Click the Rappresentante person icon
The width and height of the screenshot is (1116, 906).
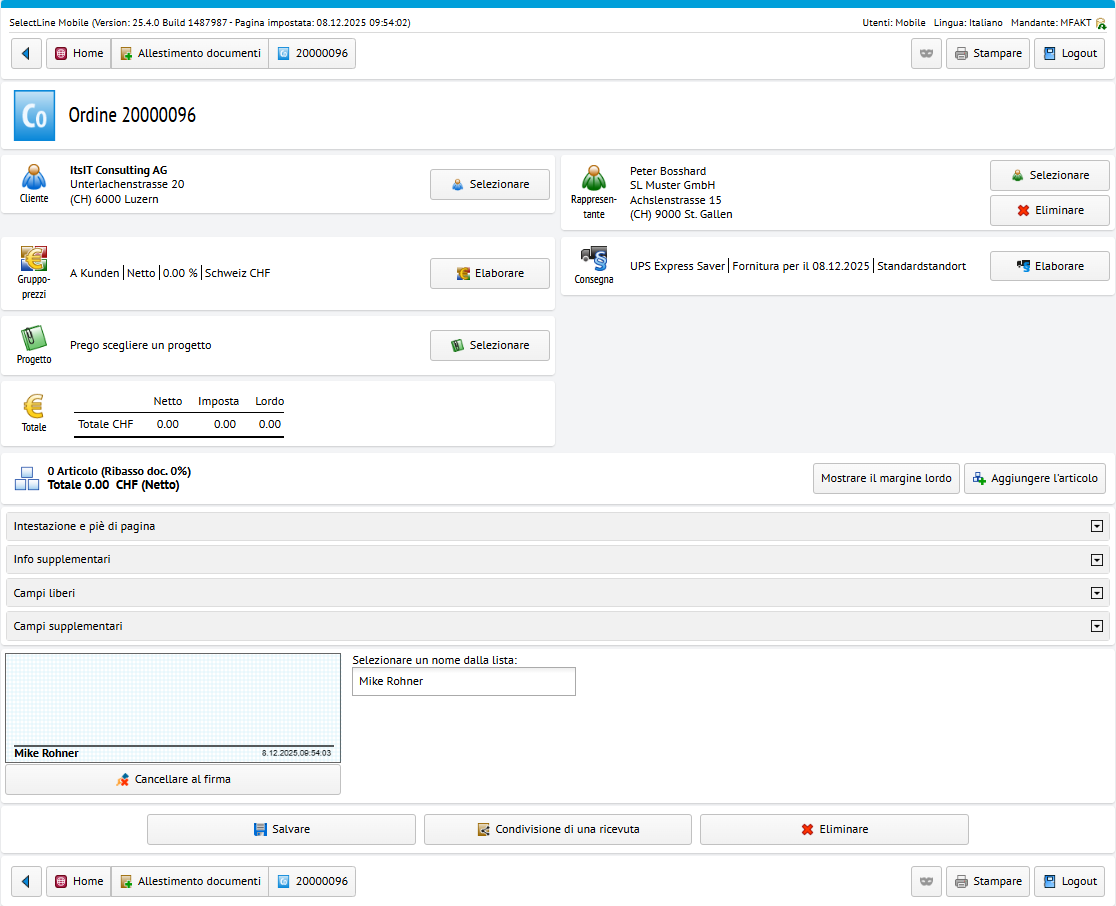click(594, 177)
